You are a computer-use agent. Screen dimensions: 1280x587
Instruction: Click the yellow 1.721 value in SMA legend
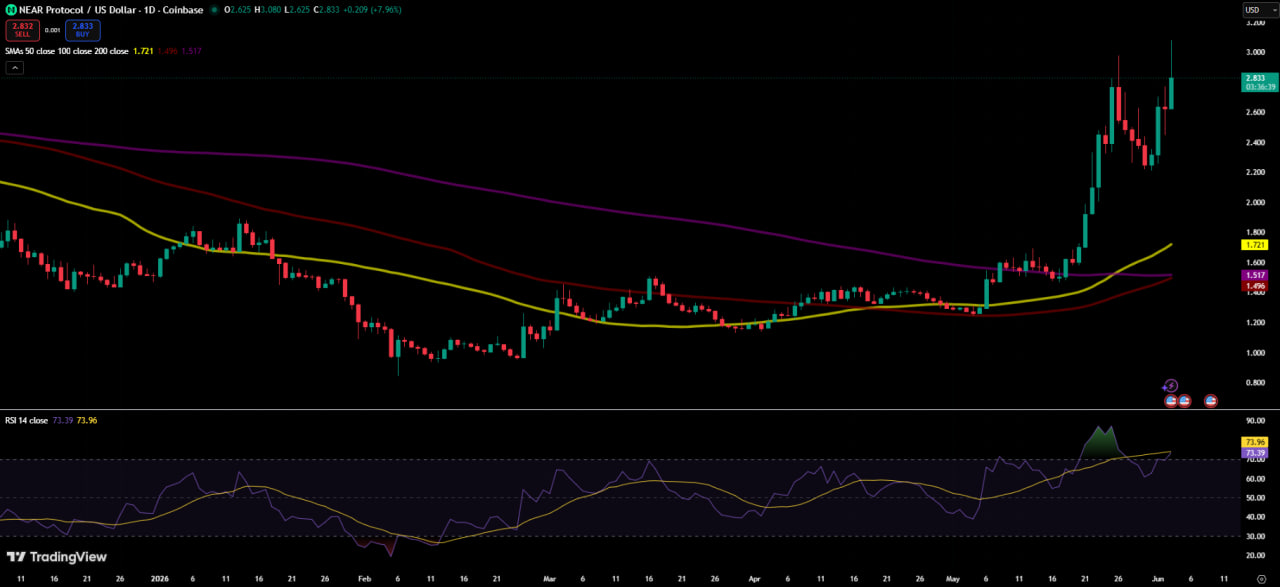click(x=143, y=50)
